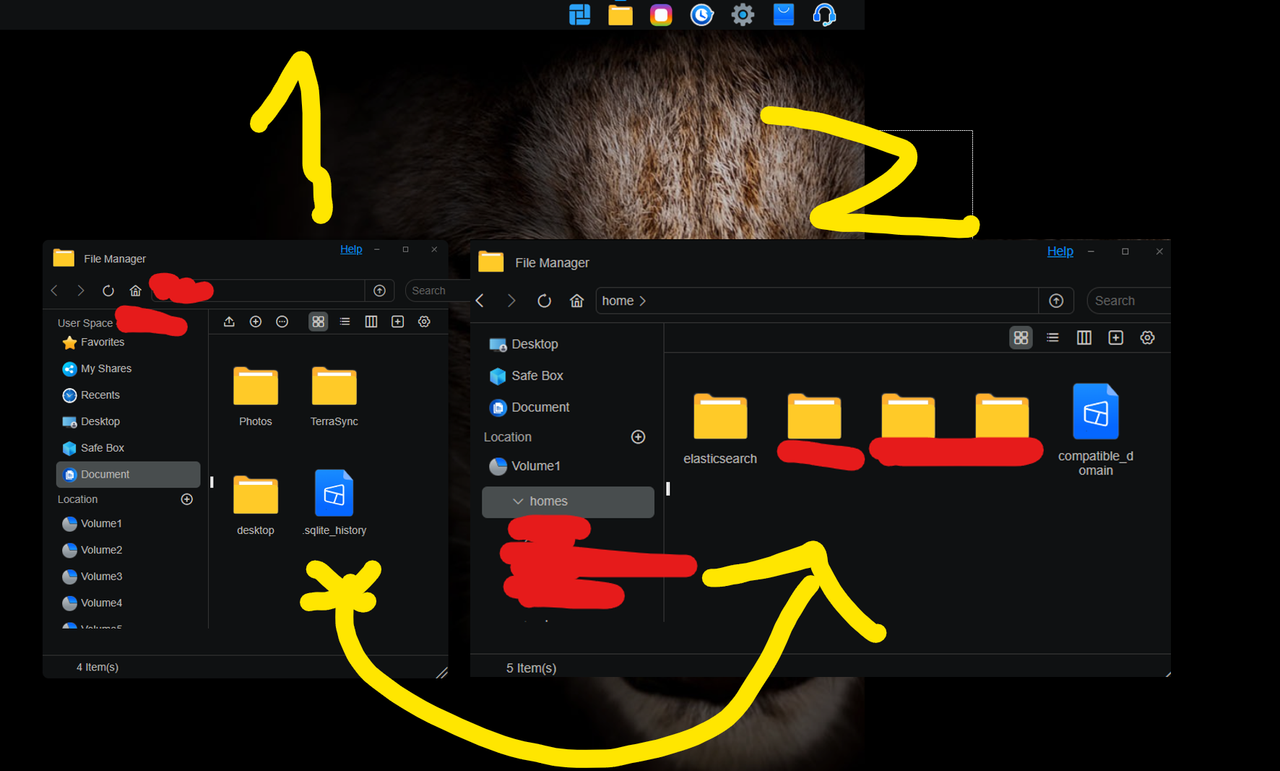Open the Help link in the right window
Image resolution: width=1280 pixels, height=771 pixels.
[x=1060, y=251]
